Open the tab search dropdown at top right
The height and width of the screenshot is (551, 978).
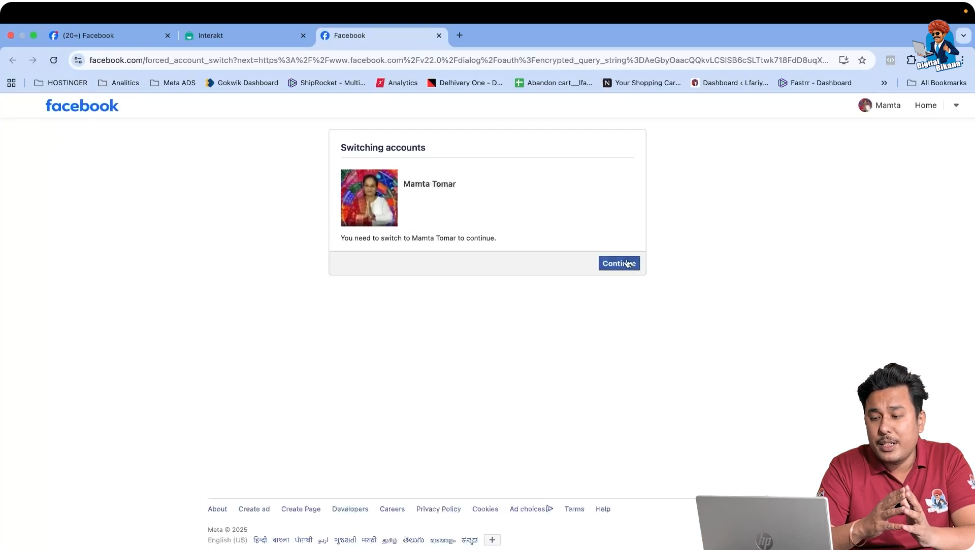tap(964, 36)
